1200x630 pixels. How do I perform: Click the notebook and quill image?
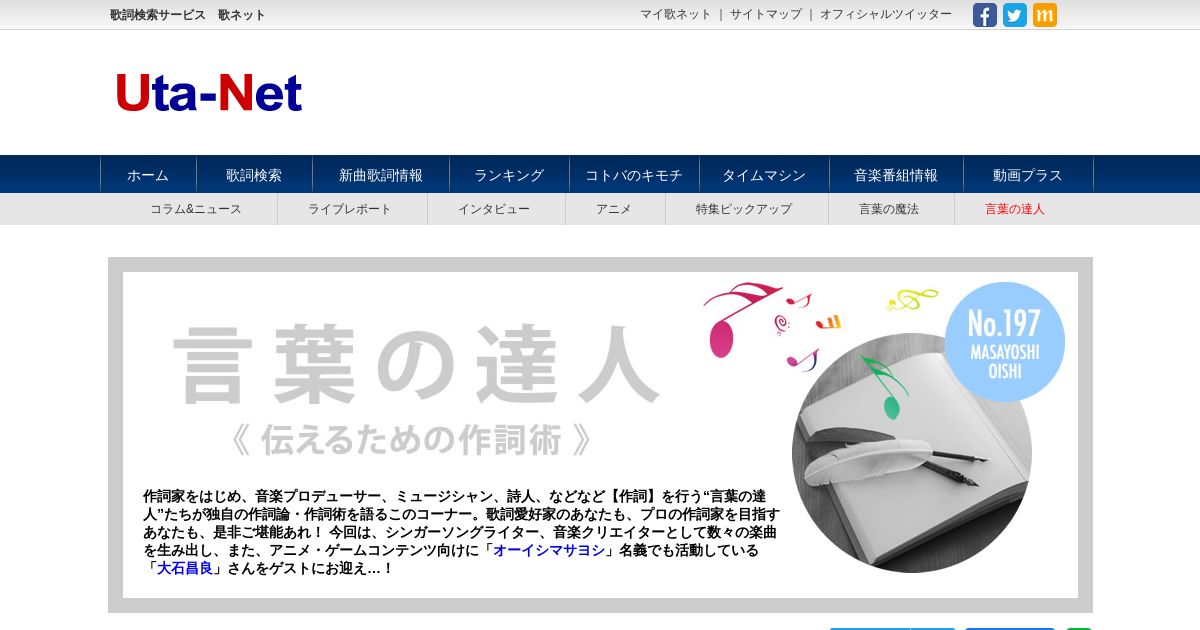click(911, 453)
